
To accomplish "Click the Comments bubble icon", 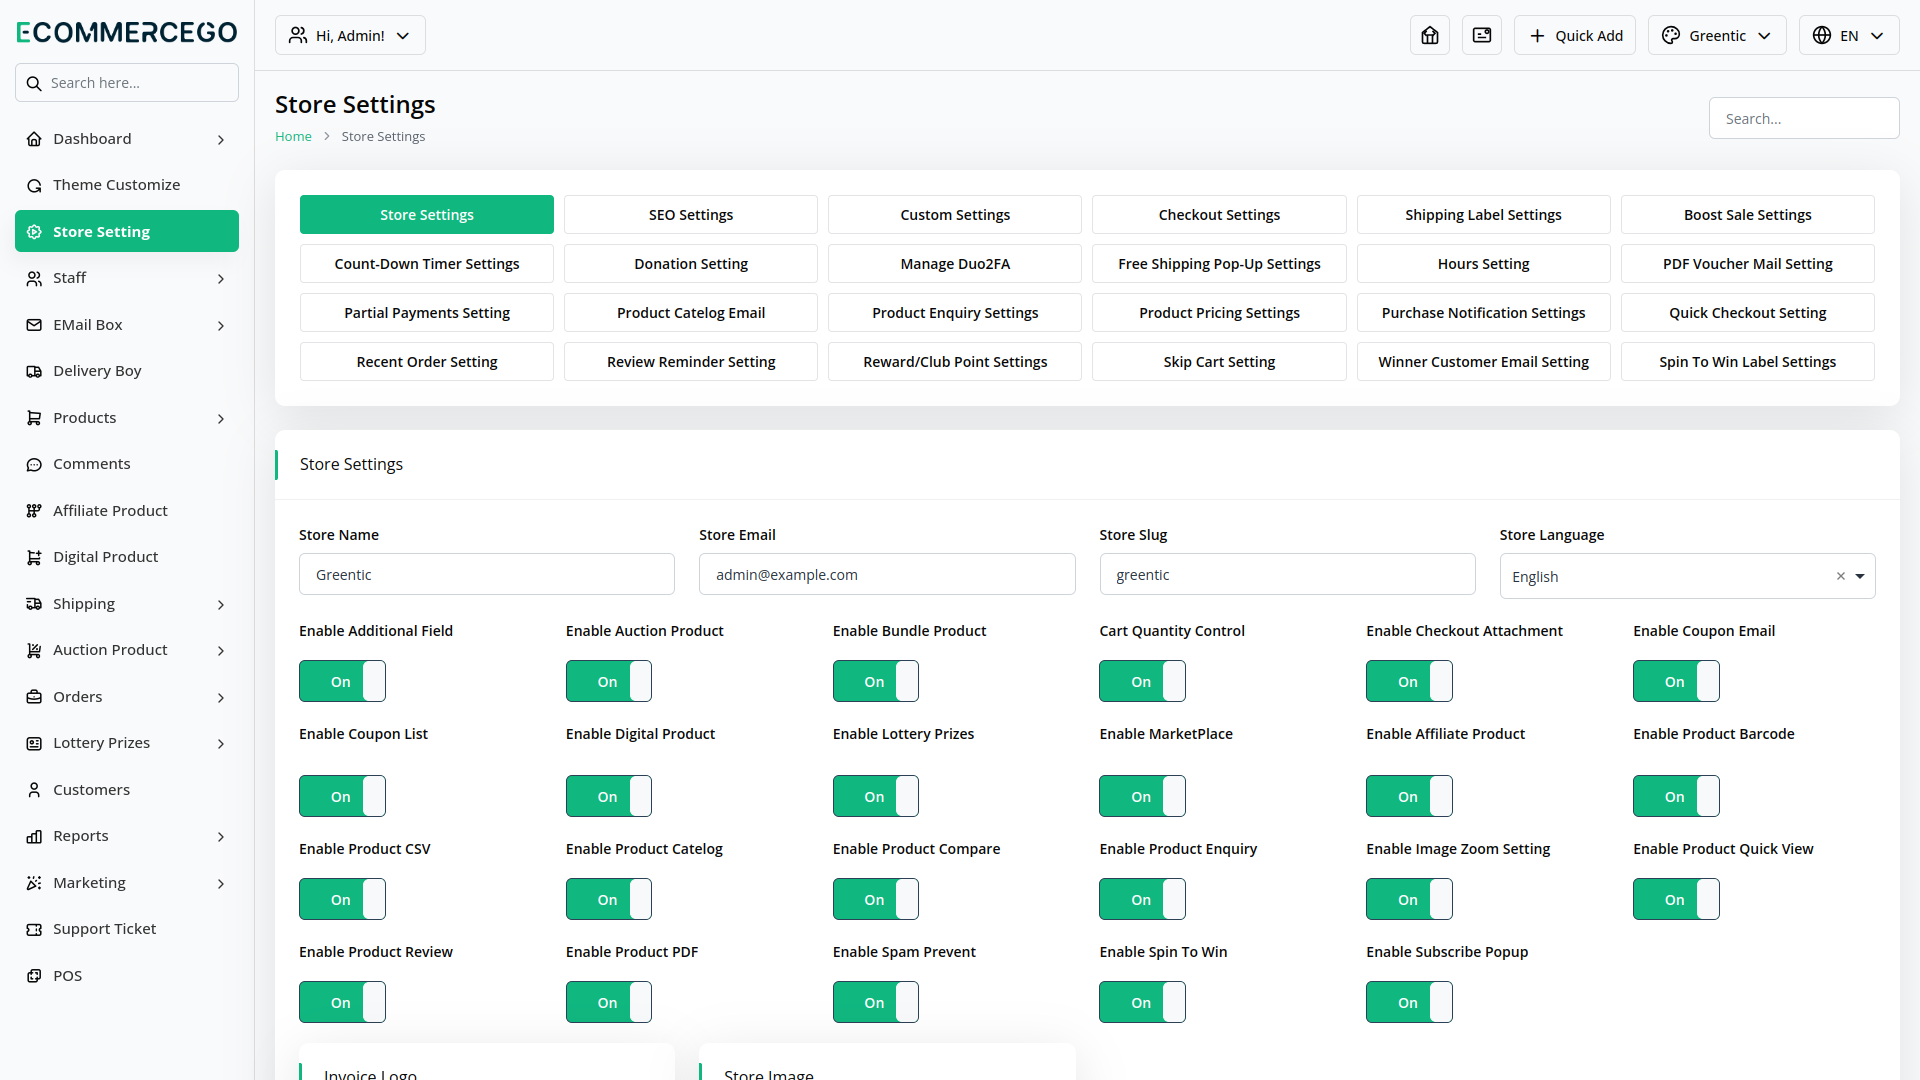I will click(34, 464).
